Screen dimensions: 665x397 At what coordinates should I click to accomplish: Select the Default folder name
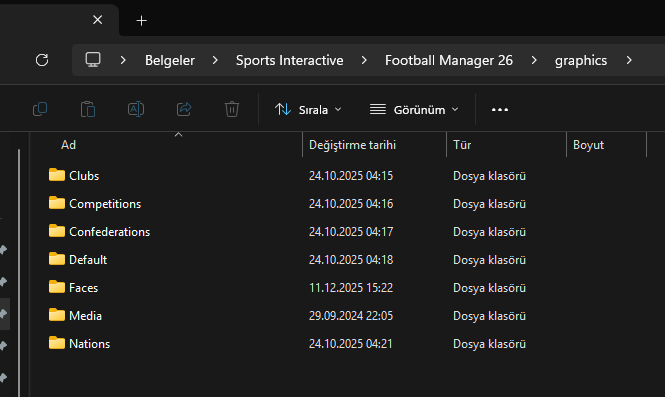[88, 260]
